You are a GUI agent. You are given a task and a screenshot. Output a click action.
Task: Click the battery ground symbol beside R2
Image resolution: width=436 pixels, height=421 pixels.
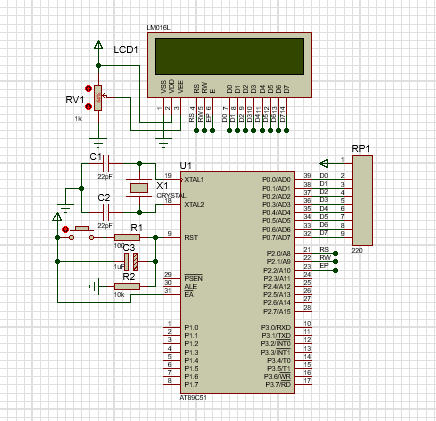tap(94, 286)
